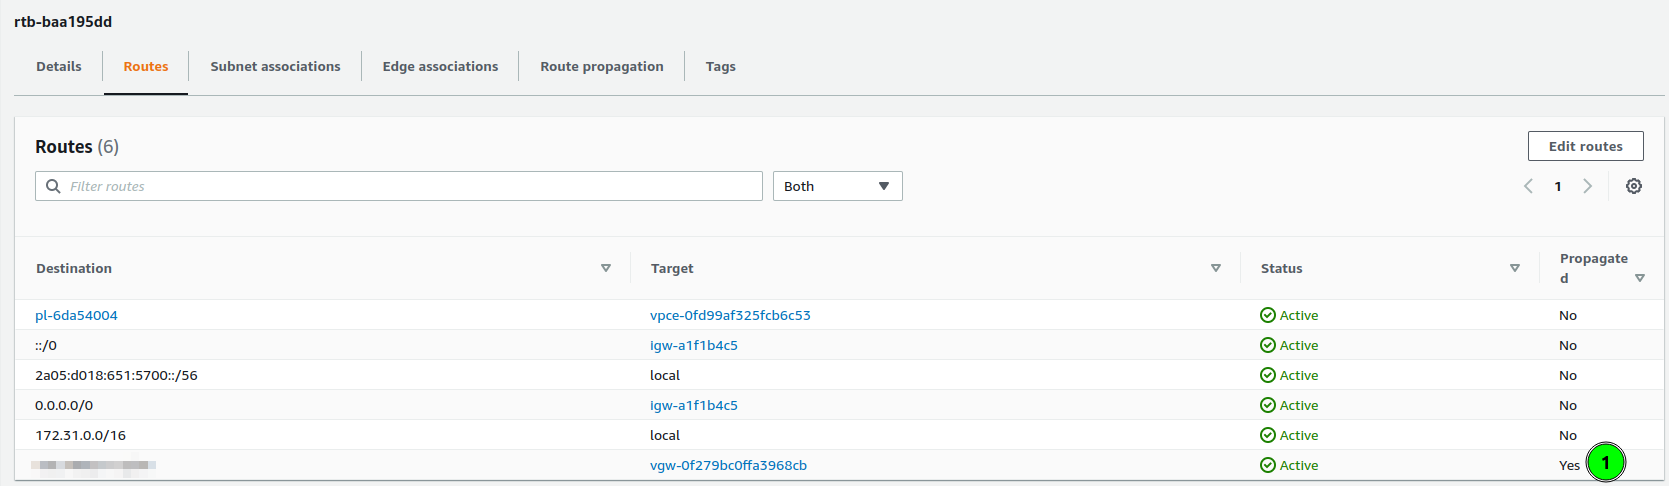Open the vpce-0fd99af325fcb6c53 target link
Image resolution: width=1669 pixels, height=486 pixels.
point(730,315)
